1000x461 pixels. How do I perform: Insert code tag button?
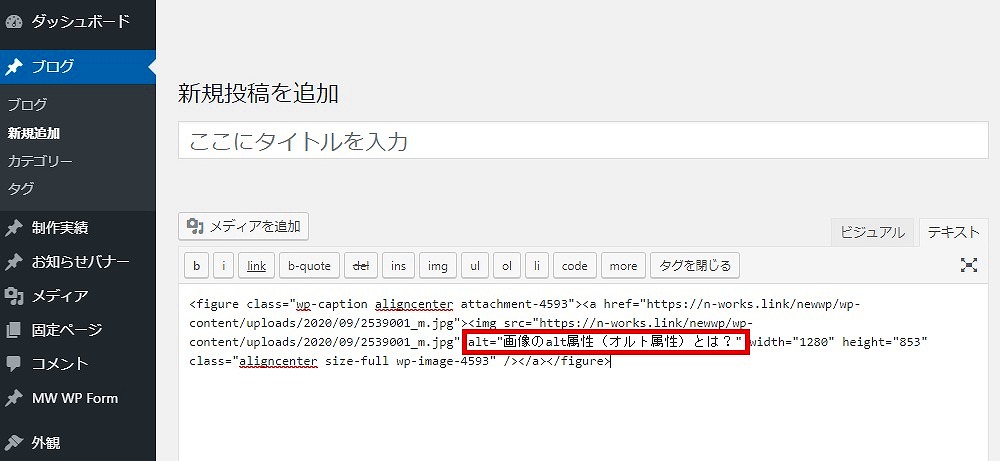tap(575, 266)
